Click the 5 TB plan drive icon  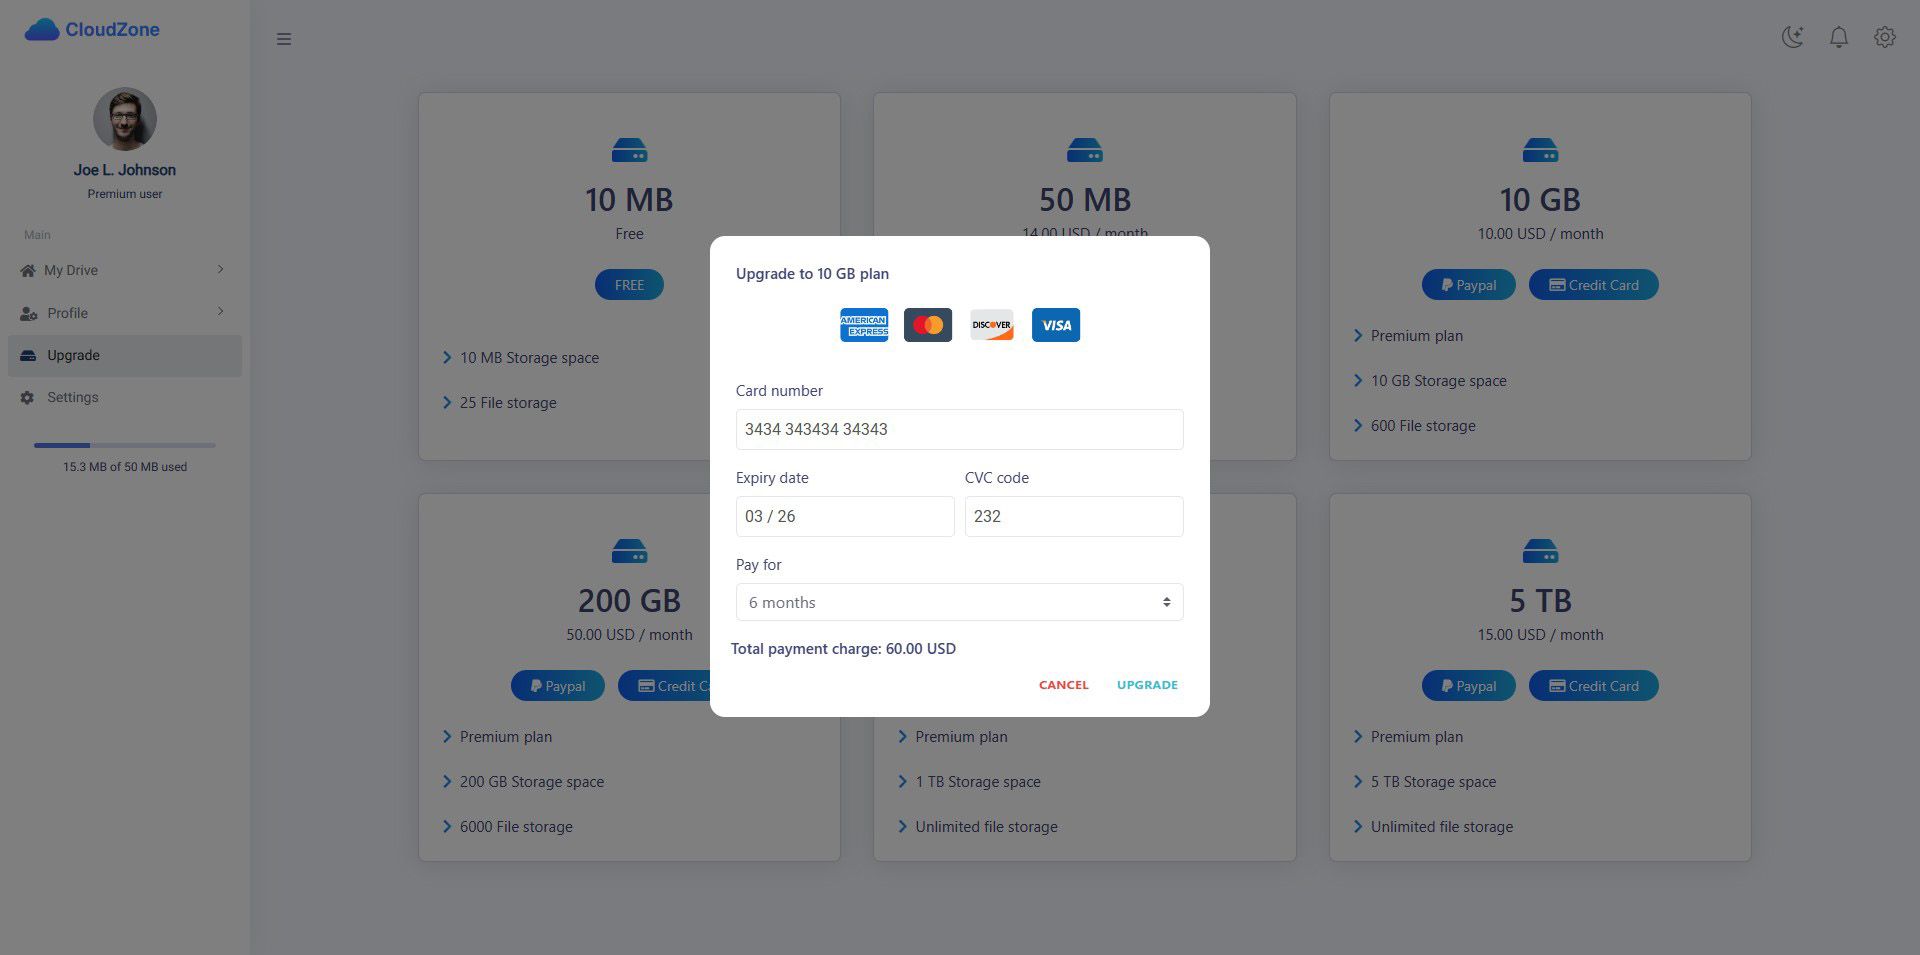1540,551
